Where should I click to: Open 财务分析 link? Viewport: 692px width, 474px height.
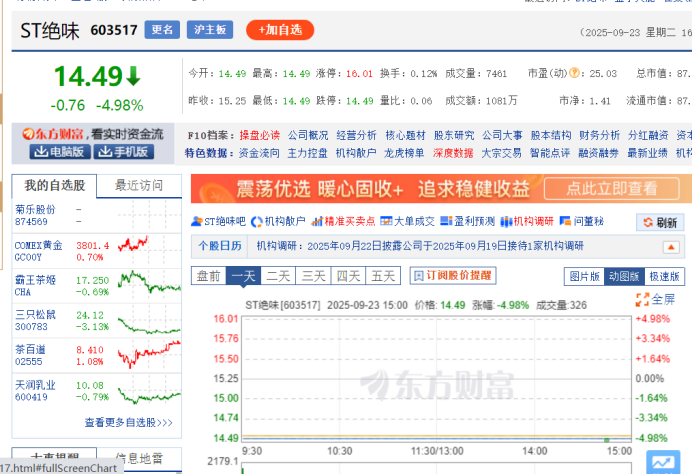click(x=599, y=135)
